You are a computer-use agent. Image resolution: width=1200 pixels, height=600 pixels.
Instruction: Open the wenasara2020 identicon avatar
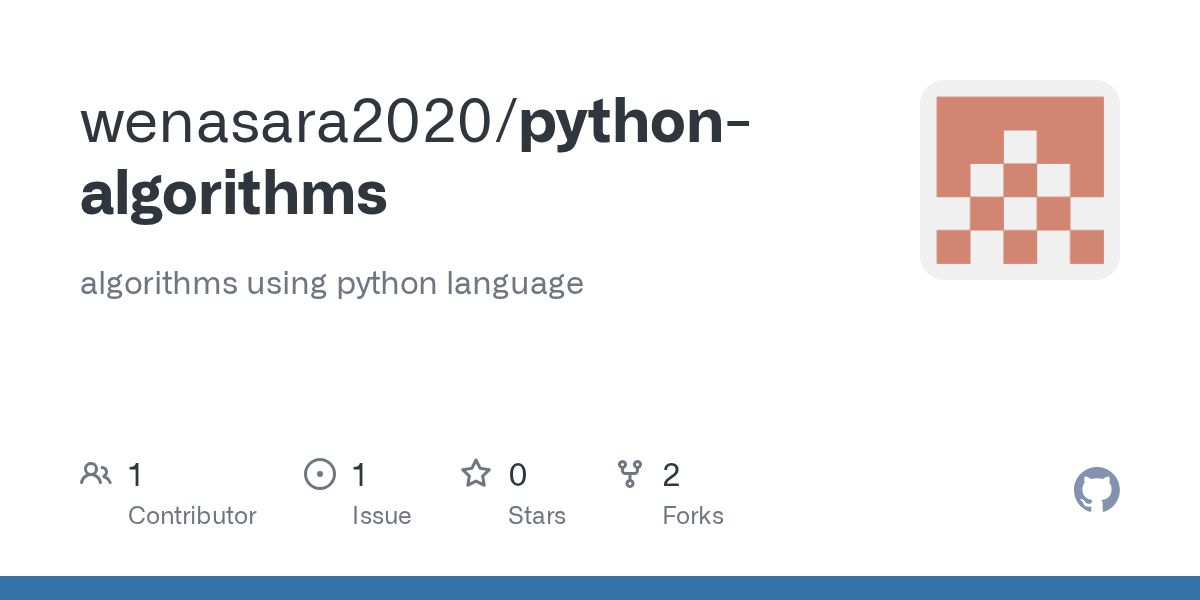pyautogui.click(x=1019, y=180)
